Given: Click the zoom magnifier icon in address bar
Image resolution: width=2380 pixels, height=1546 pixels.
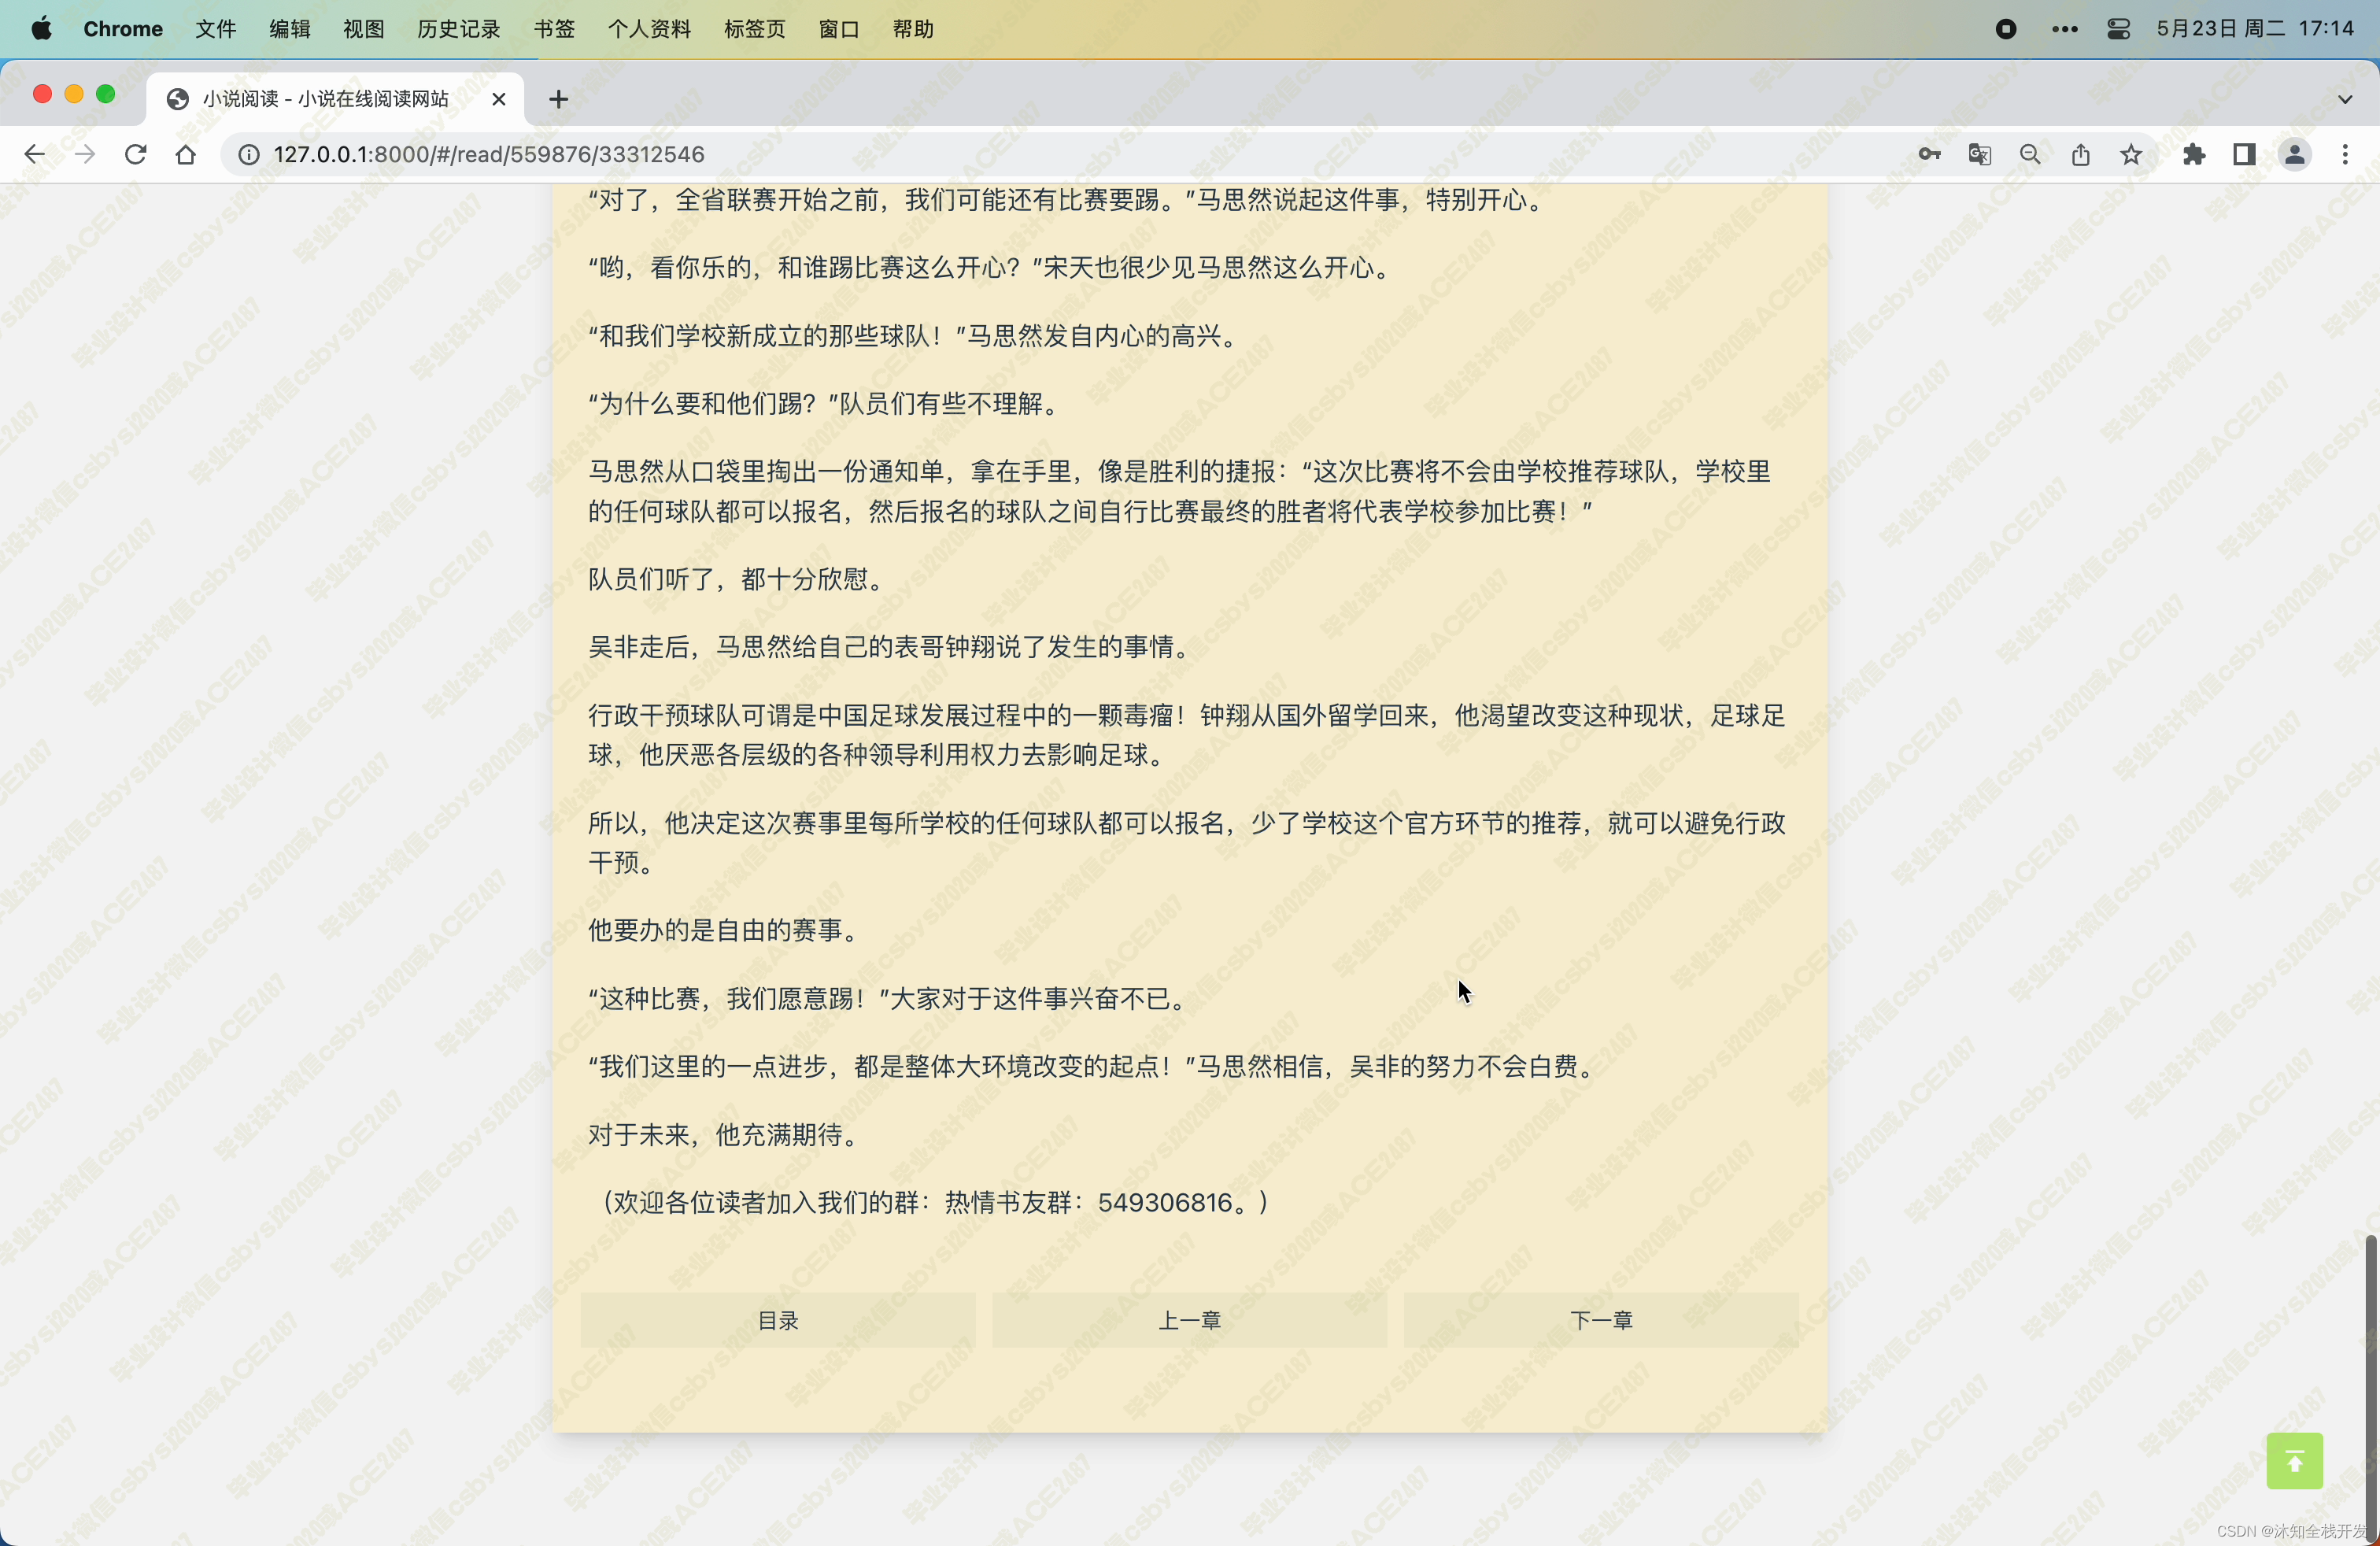Looking at the screenshot, I should coord(2029,154).
